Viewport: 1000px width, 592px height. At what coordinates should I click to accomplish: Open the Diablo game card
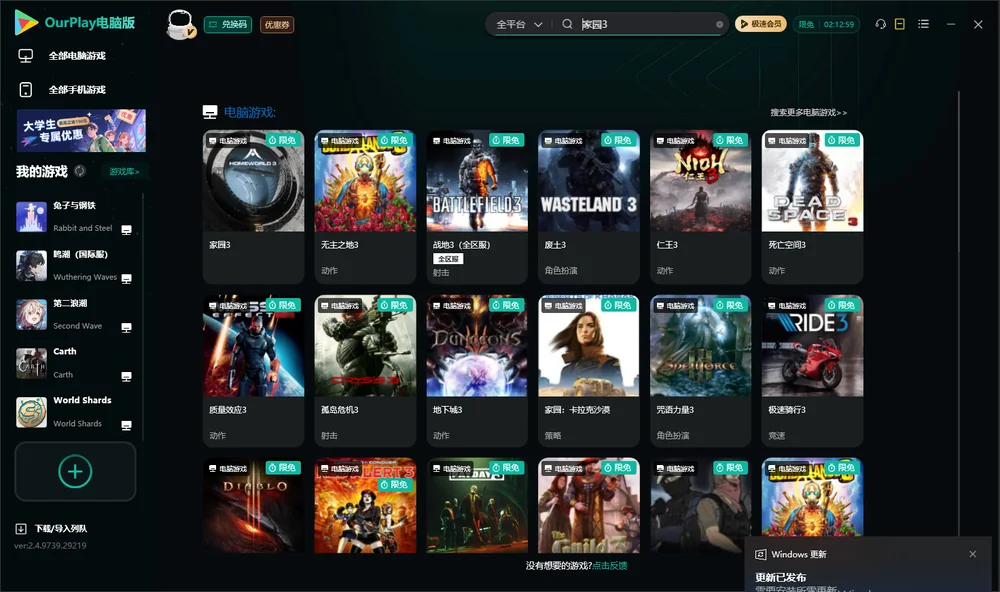tap(253, 505)
